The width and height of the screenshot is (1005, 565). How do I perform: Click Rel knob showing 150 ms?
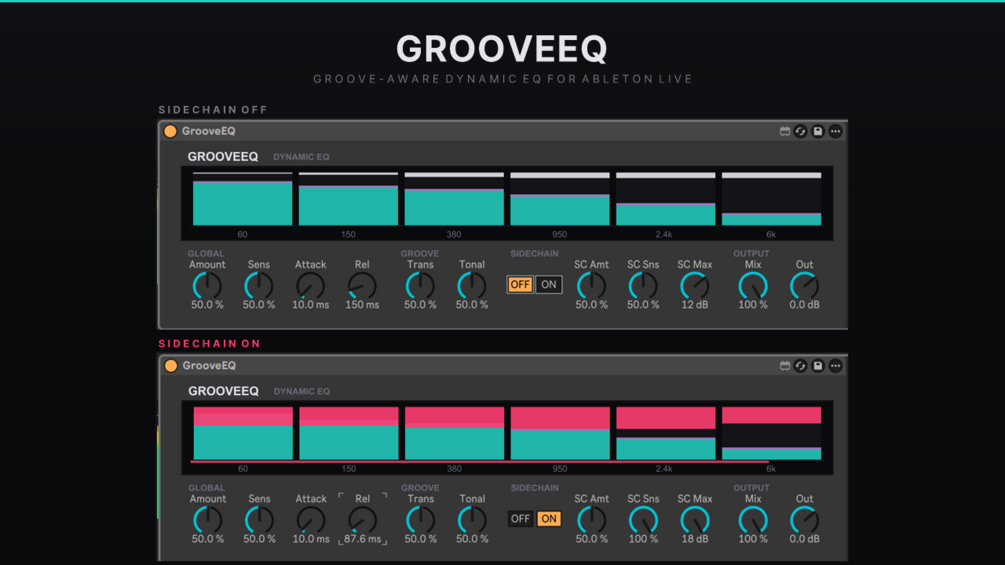point(362,286)
